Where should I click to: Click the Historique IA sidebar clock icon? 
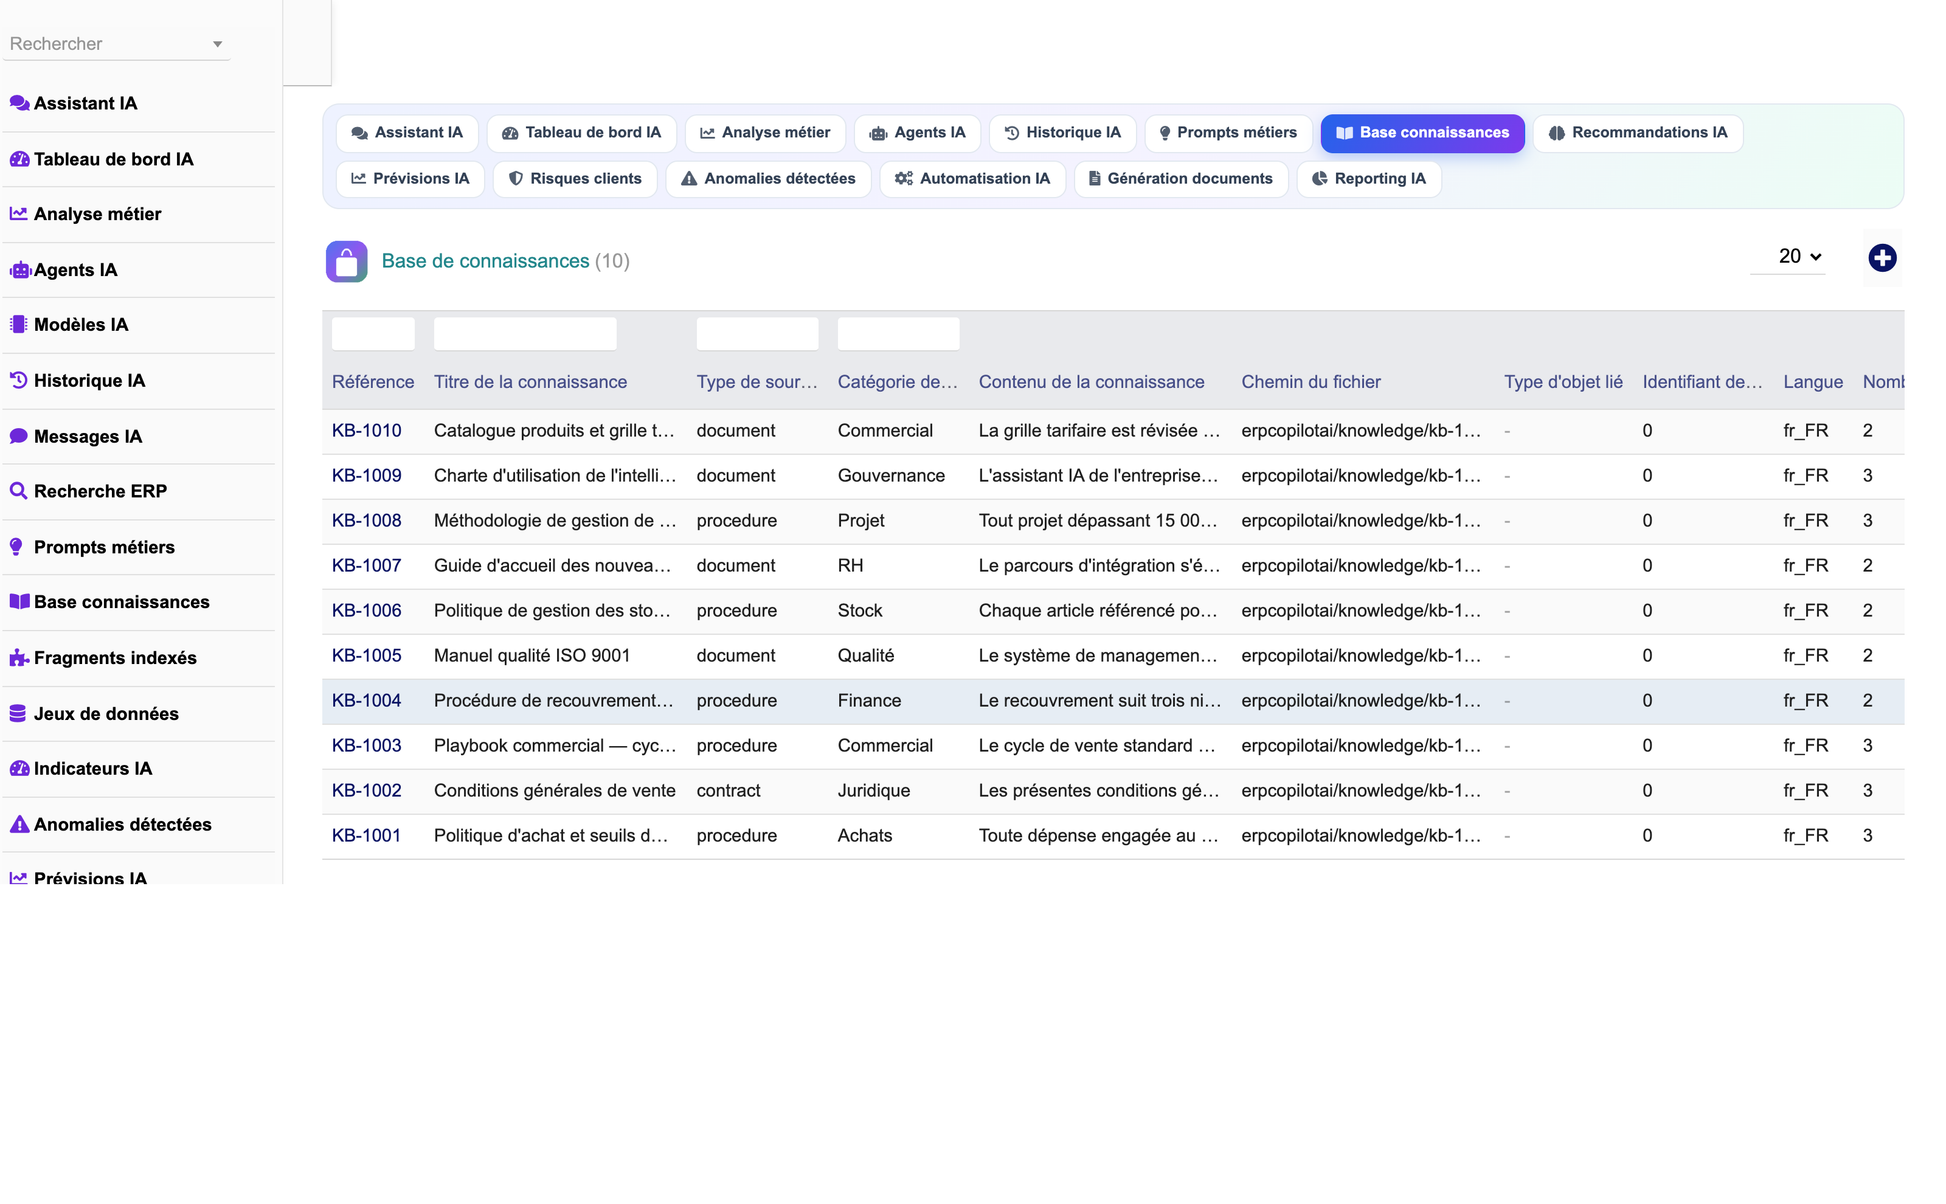click(x=19, y=381)
